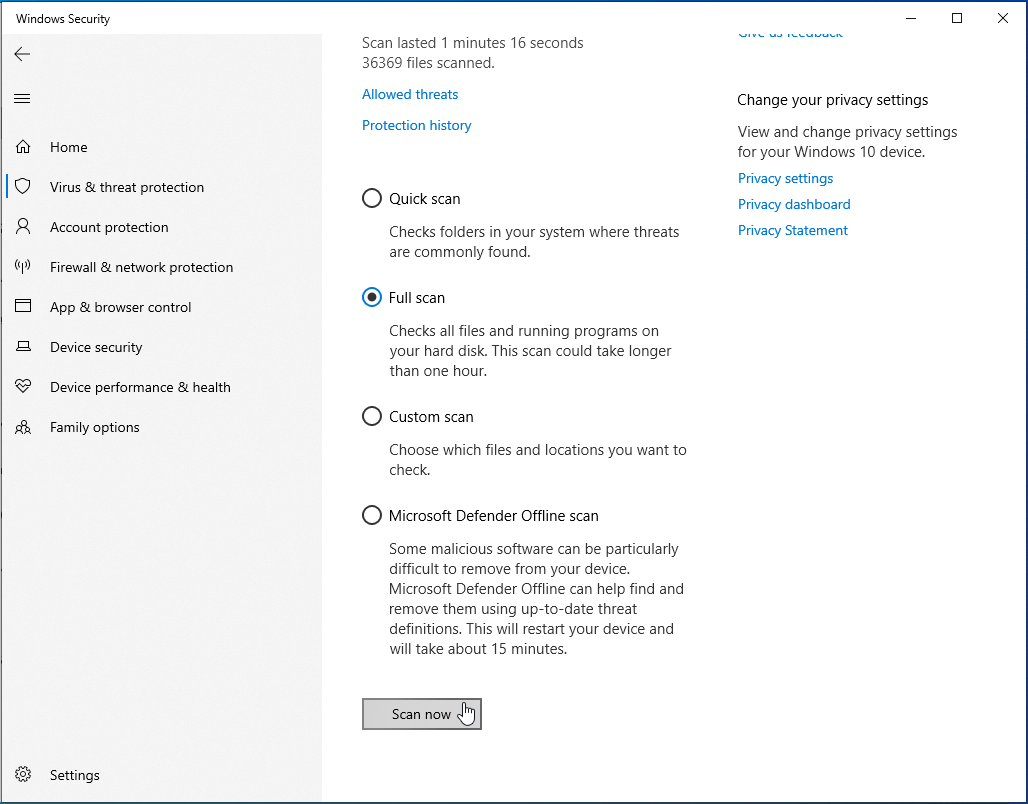Click the Firewall & network protection antenna icon
Screen dimensions: 1028x804
click(23, 267)
